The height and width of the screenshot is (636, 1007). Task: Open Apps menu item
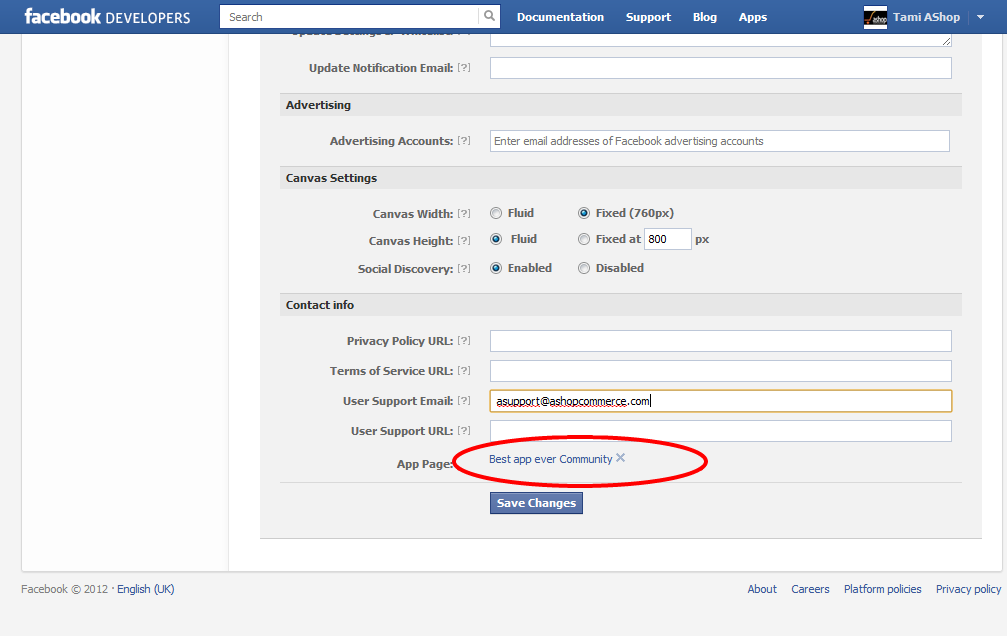(x=753, y=17)
